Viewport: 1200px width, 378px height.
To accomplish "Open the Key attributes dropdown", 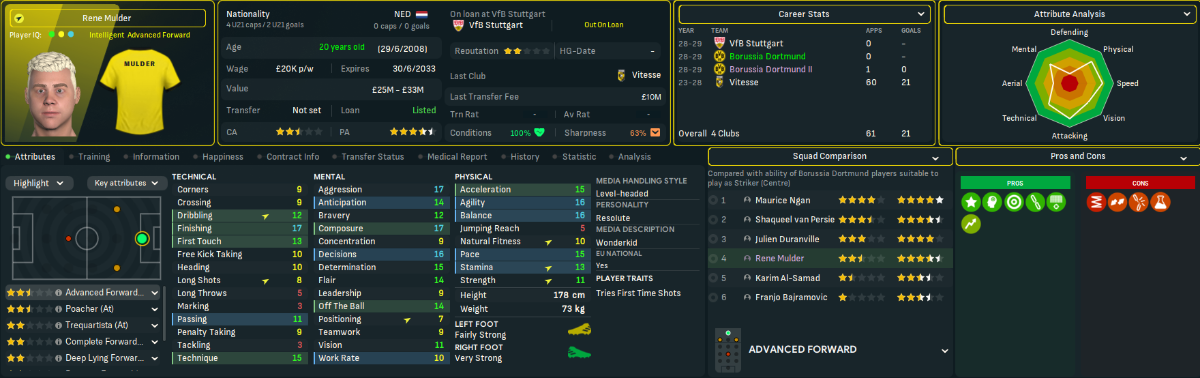I will [126, 183].
